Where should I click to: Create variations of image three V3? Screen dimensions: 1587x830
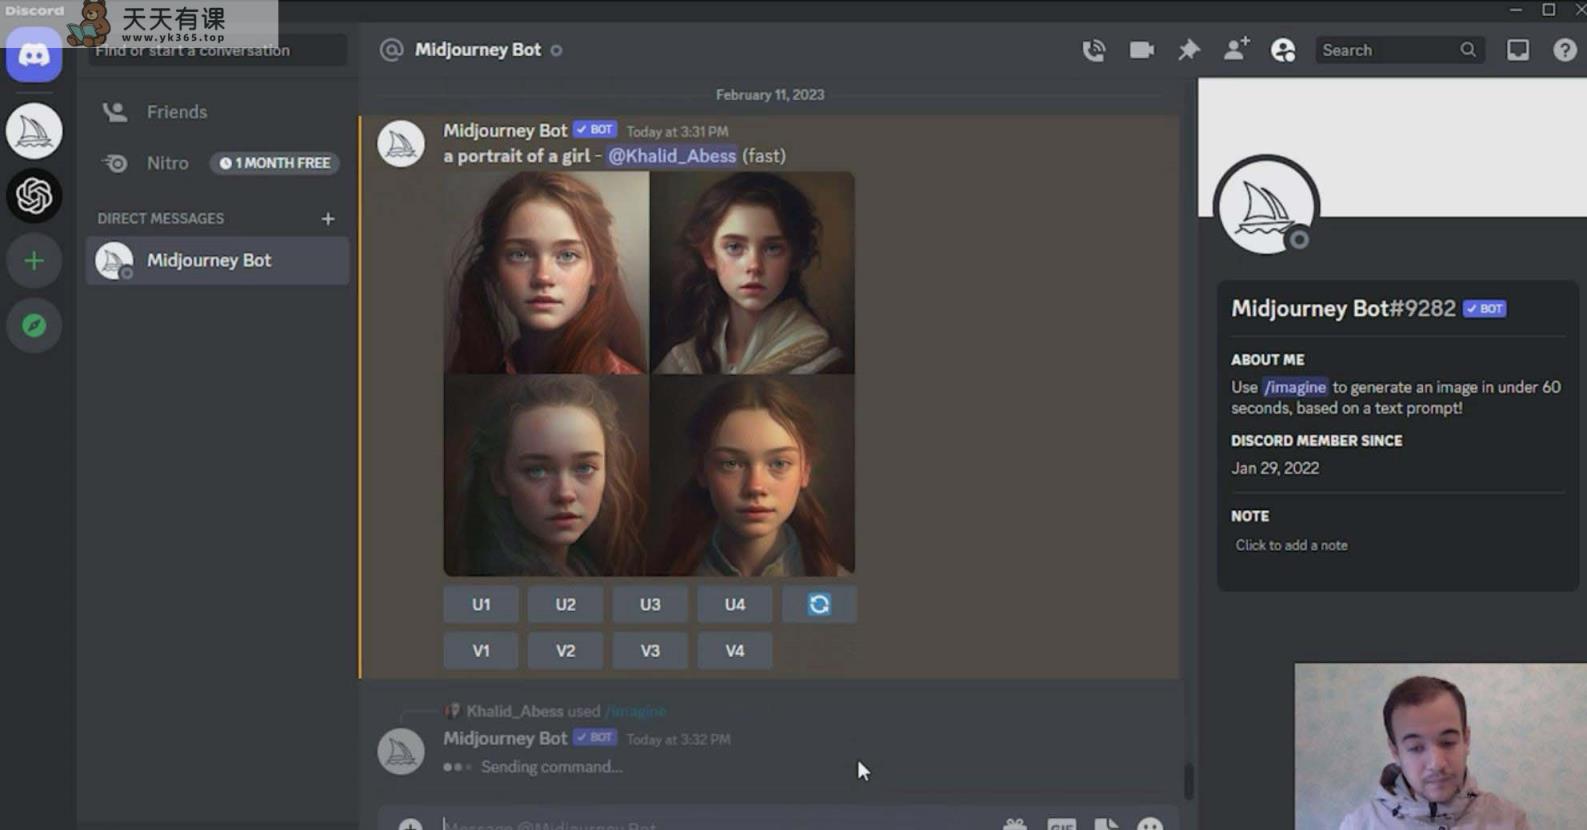click(650, 650)
